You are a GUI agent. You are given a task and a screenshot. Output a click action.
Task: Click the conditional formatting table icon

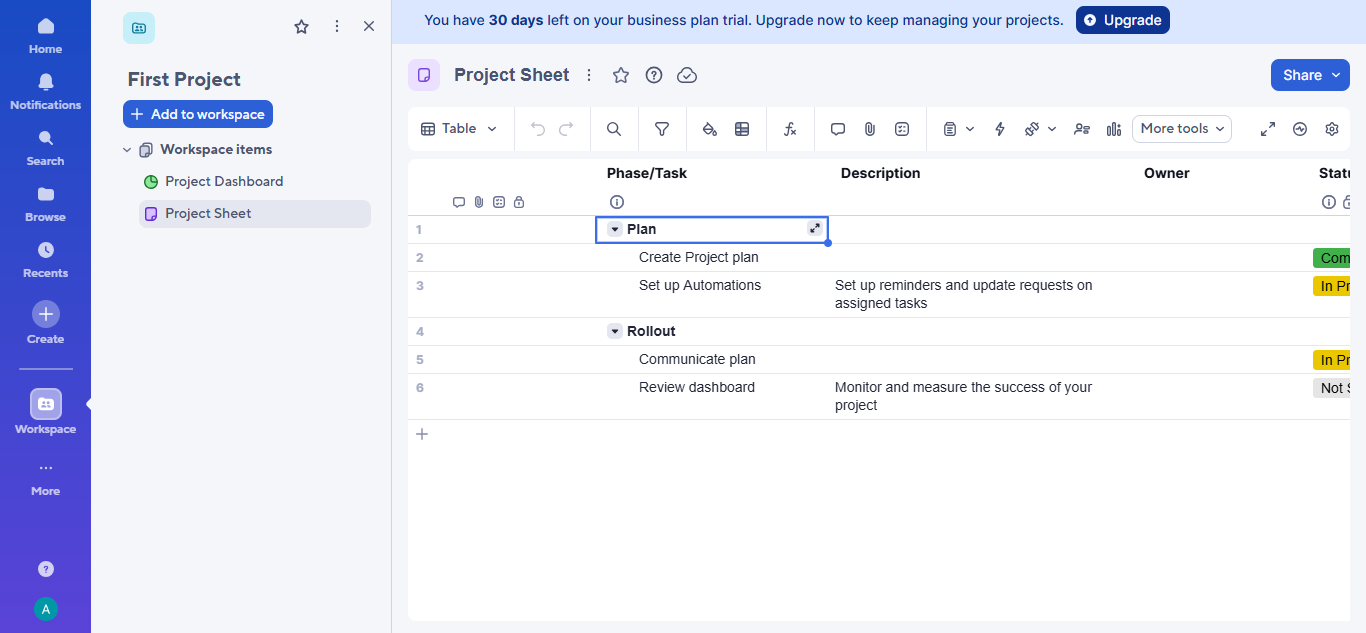742,129
